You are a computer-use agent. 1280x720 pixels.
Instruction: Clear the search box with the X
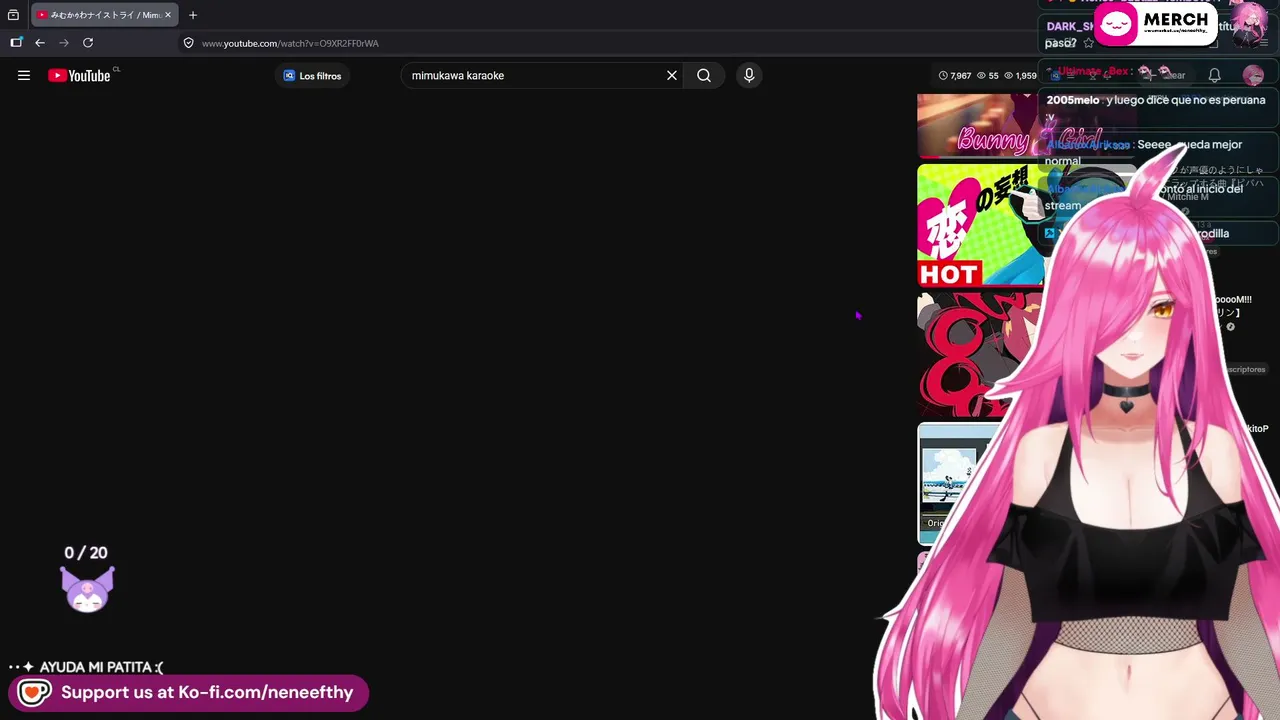[672, 75]
